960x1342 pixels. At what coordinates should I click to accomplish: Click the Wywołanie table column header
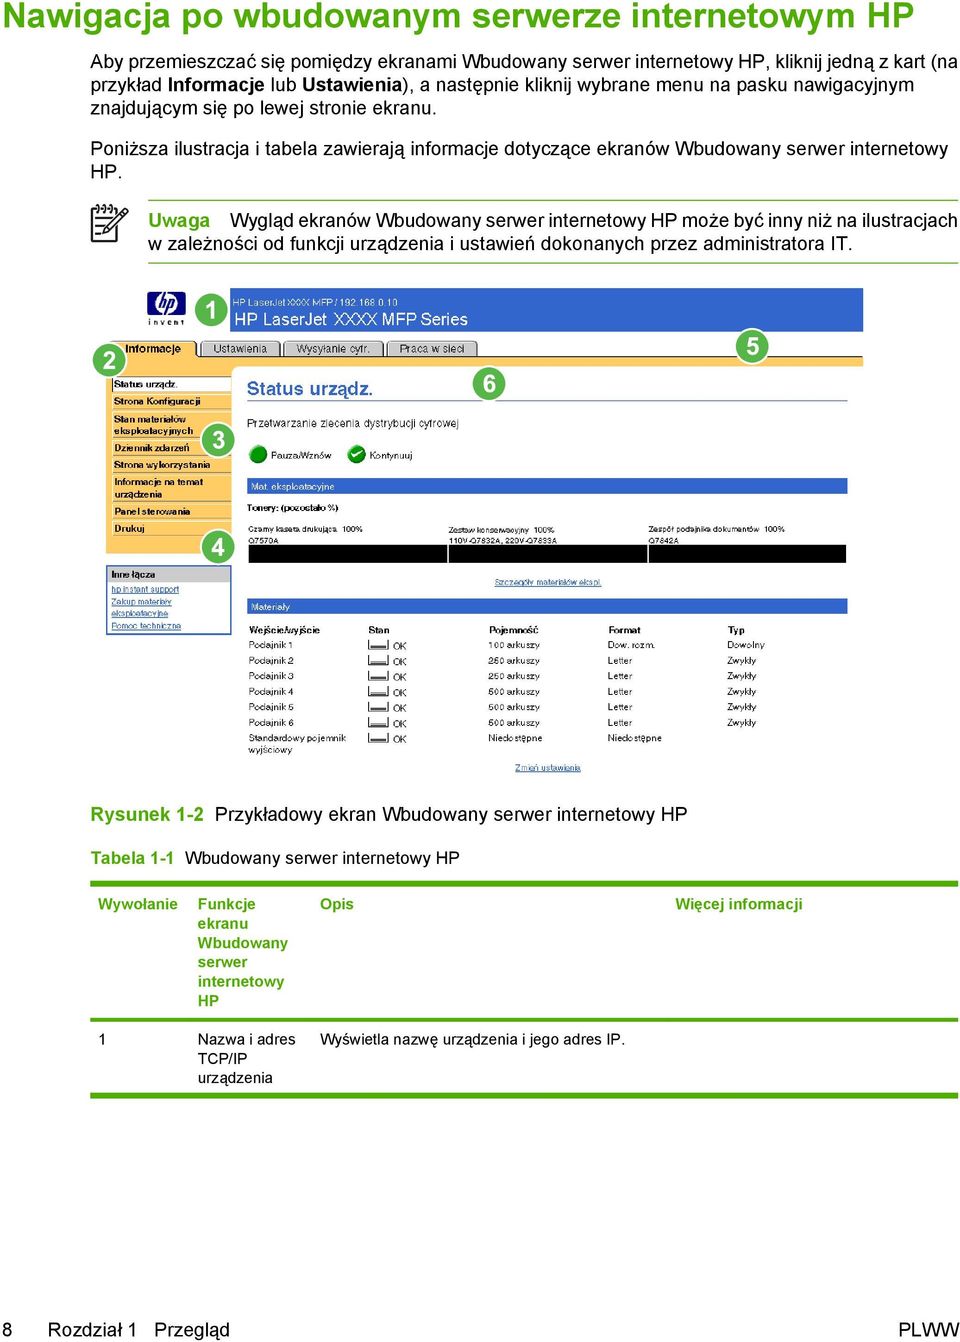137,904
